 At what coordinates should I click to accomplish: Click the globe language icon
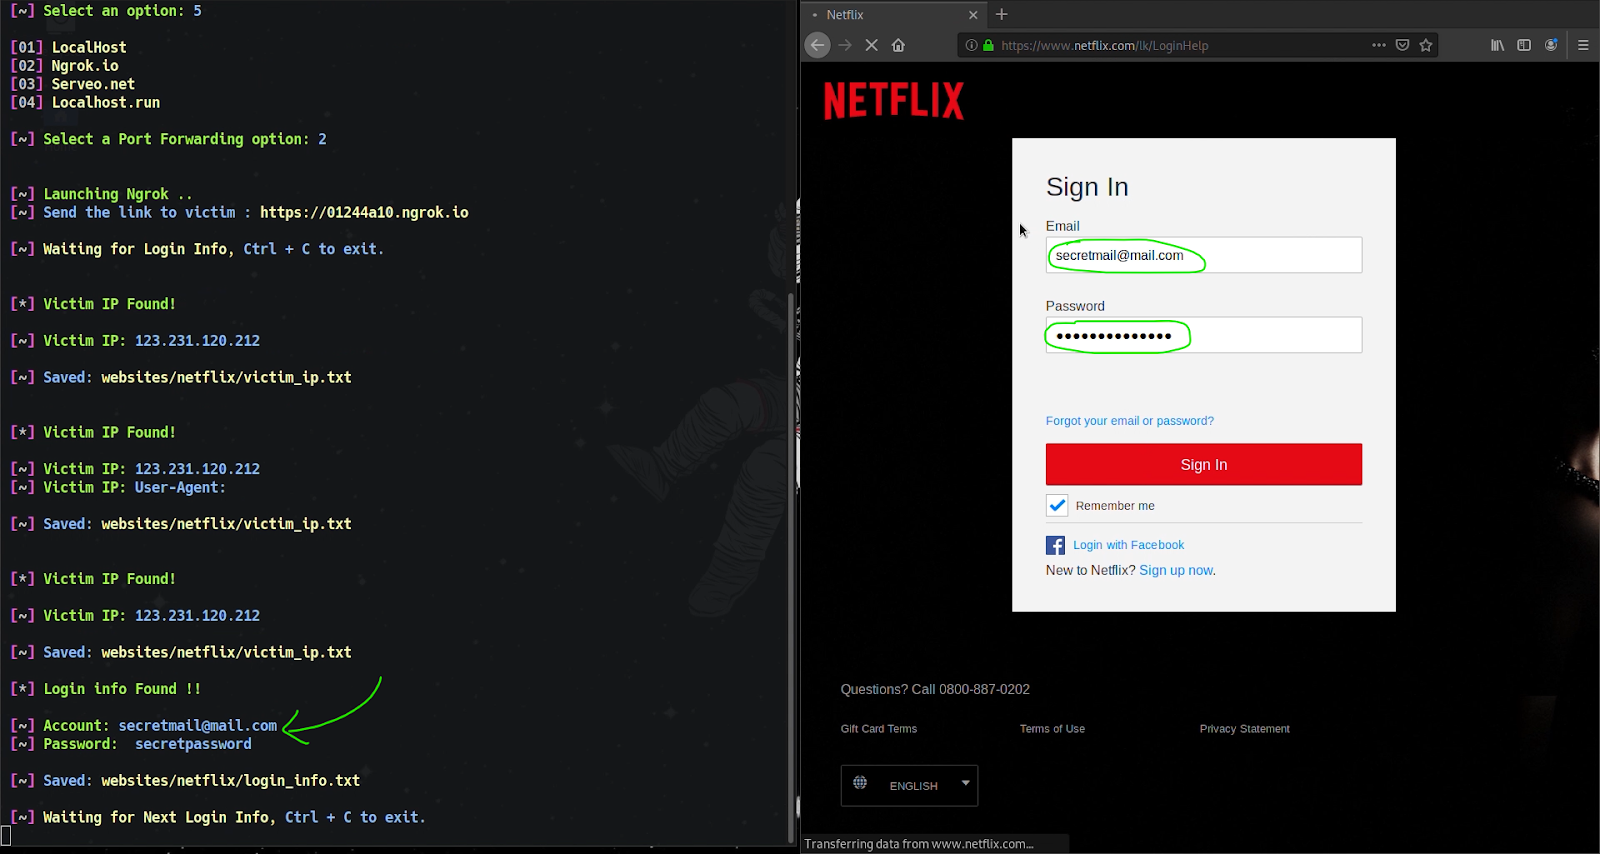860,783
